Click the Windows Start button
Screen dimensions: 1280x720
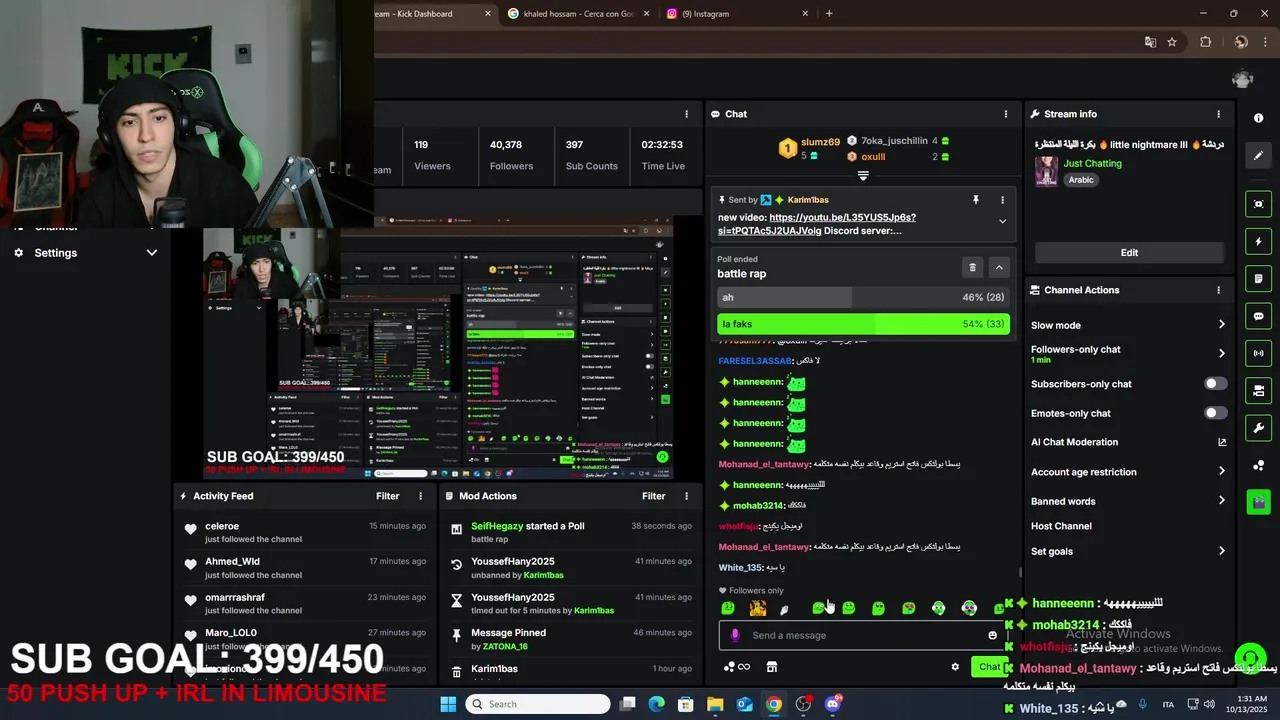click(448, 704)
